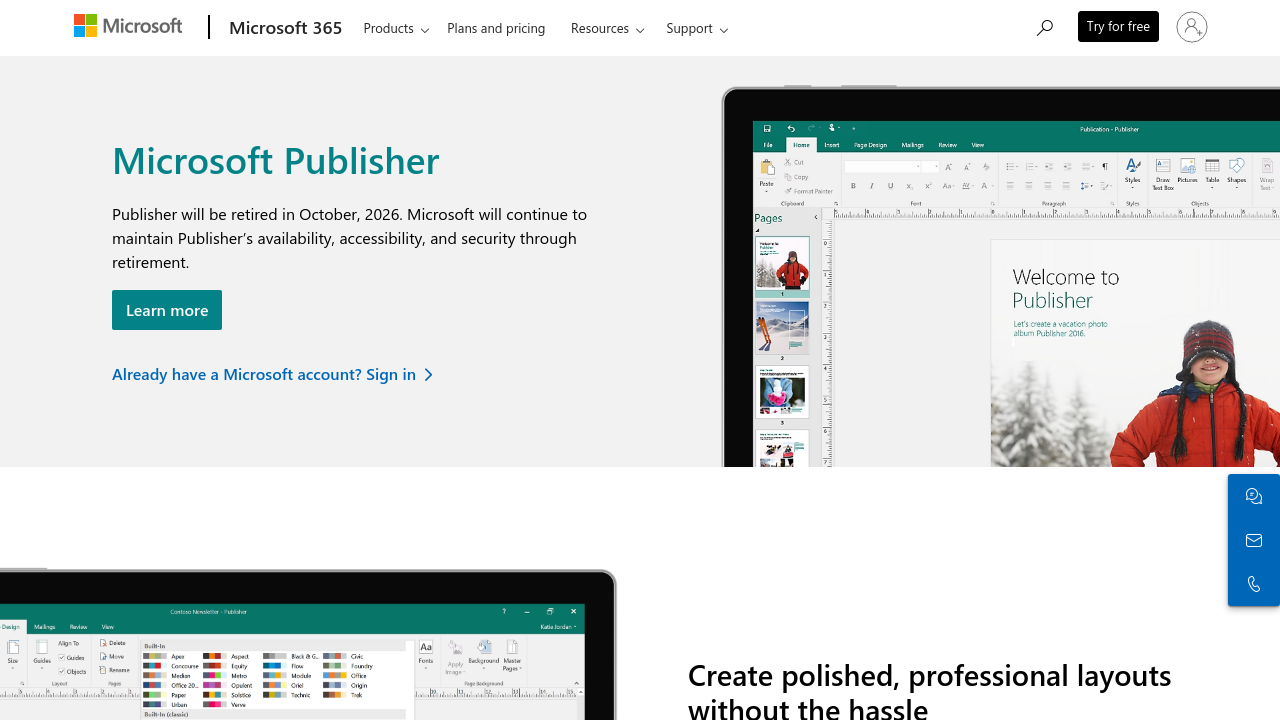Go to the Microsoft 365 home link
This screenshot has height=720, width=1280.
(285, 28)
